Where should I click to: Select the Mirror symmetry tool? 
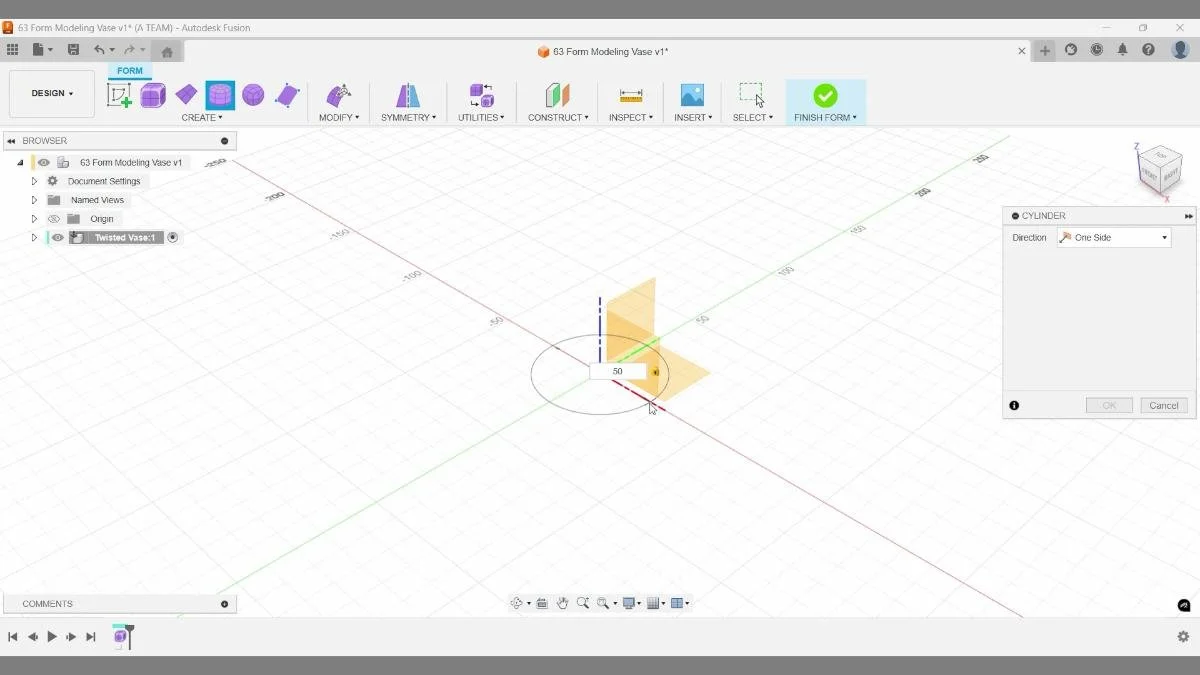pyautogui.click(x=407, y=94)
